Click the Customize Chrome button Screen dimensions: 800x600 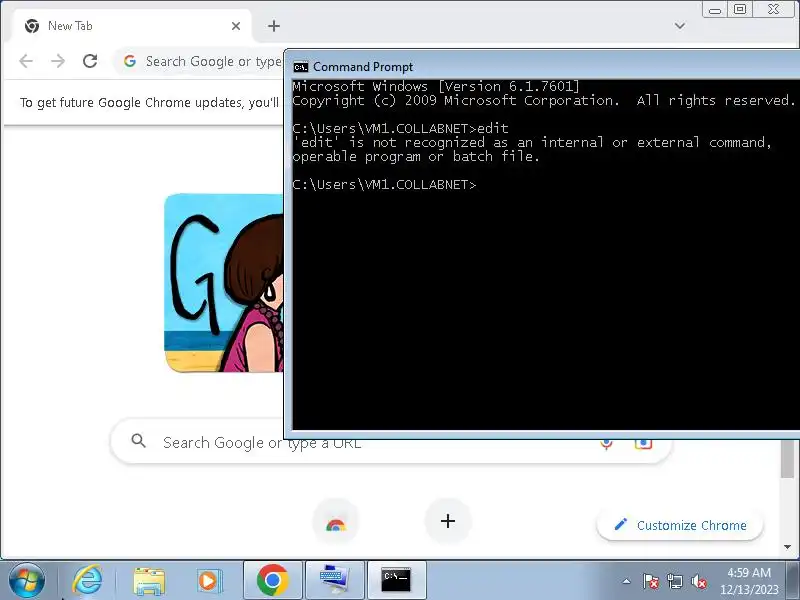(680, 525)
